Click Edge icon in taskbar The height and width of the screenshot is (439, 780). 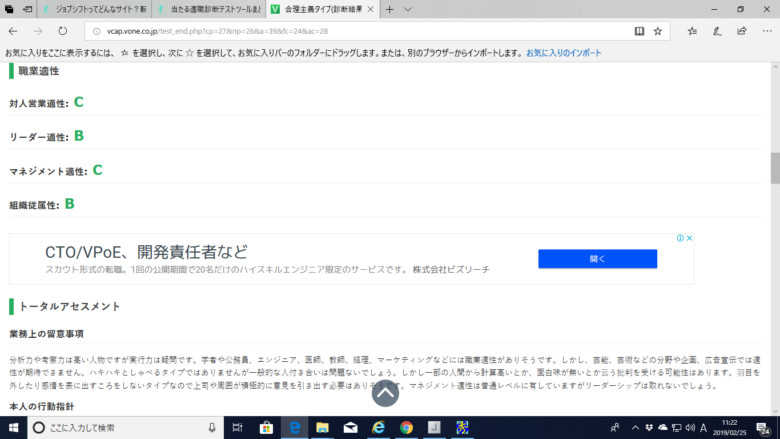[294, 428]
